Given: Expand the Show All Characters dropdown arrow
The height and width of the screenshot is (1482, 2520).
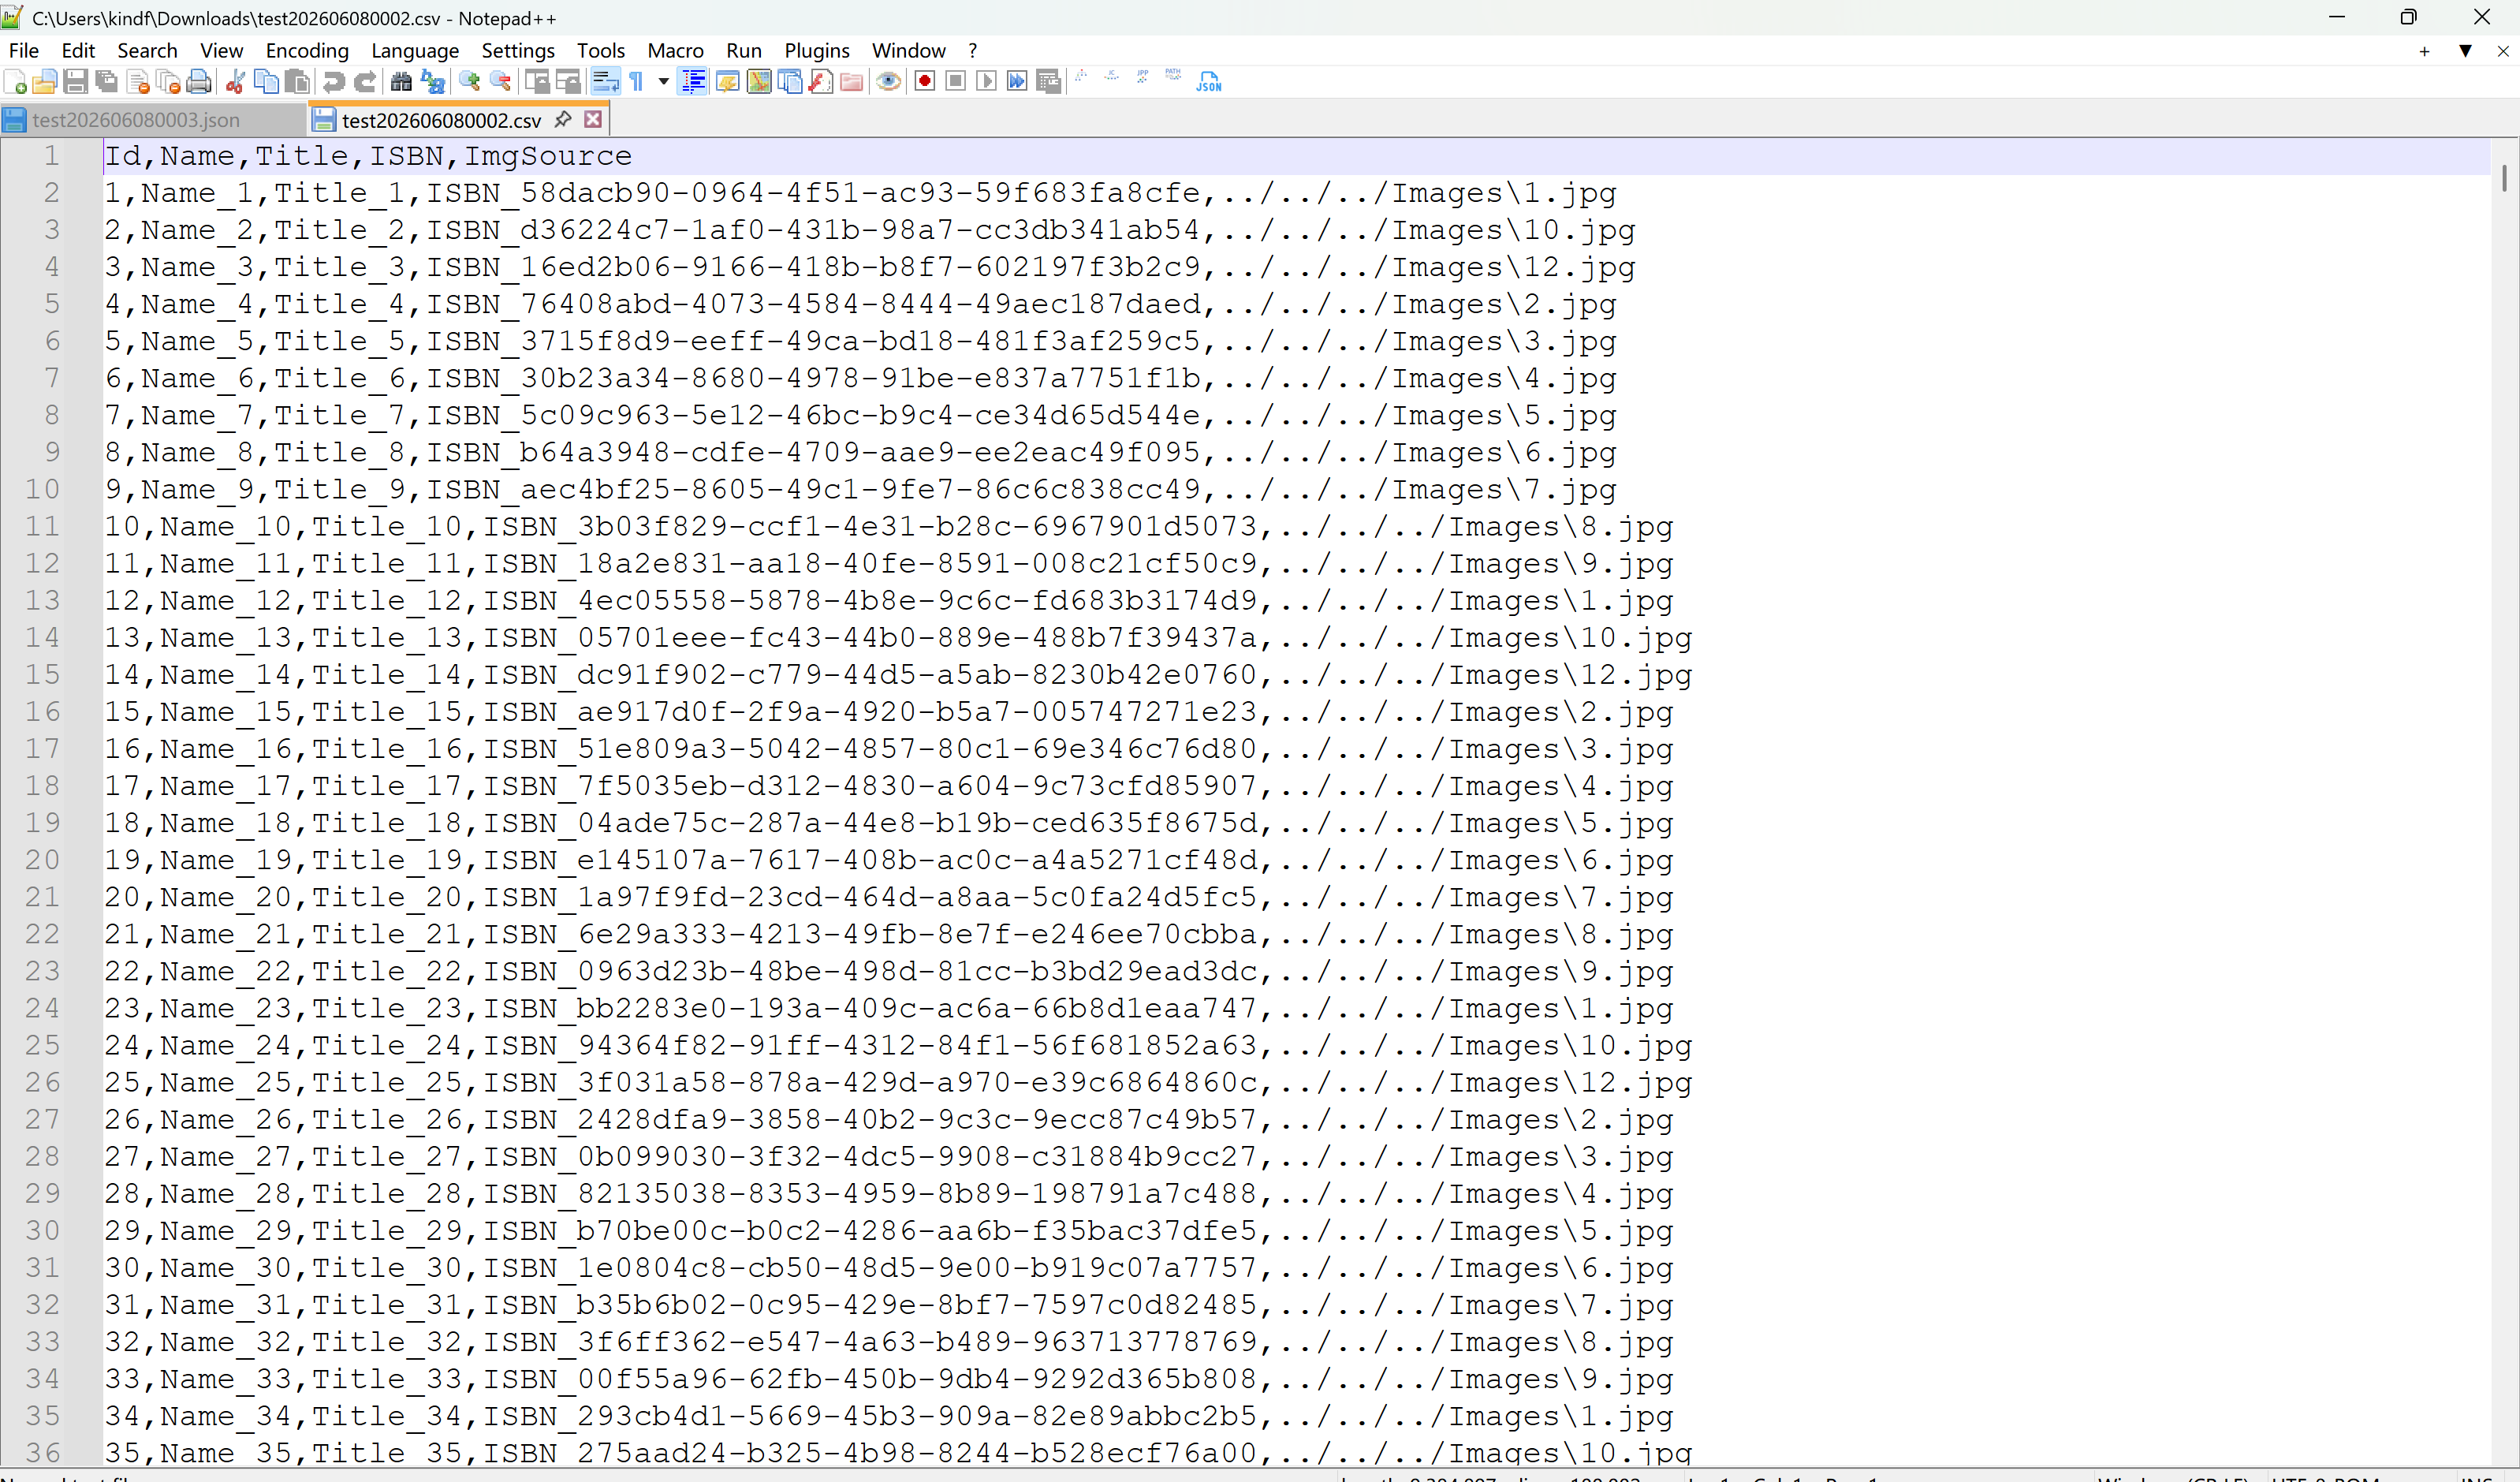Looking at the screenshot, I should [663, 82].
